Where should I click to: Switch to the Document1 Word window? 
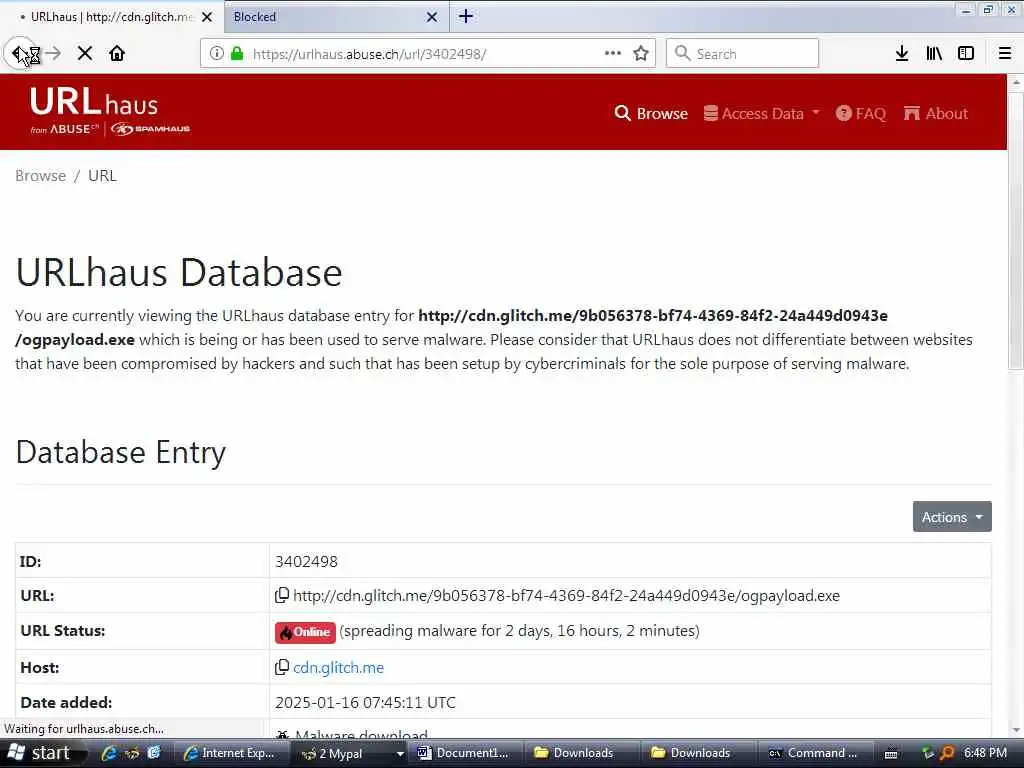[465, 753]
